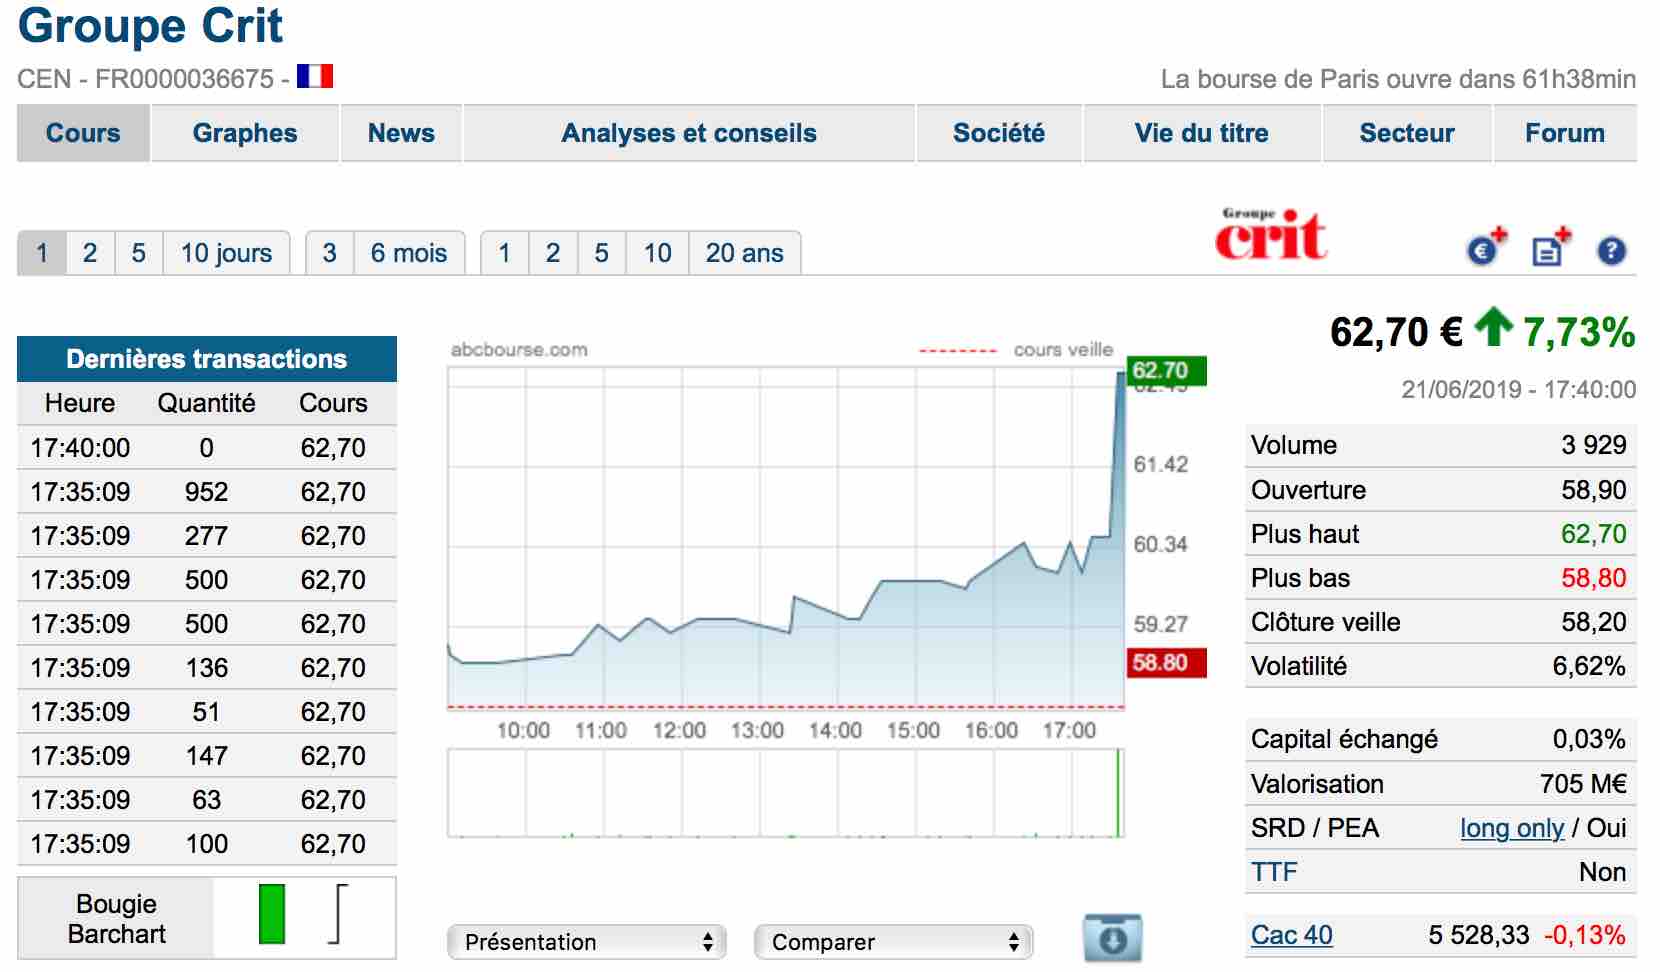Click the Groupe Crit logo
The height and width of the screenshot is (972, 1660).
(1271, 234)
